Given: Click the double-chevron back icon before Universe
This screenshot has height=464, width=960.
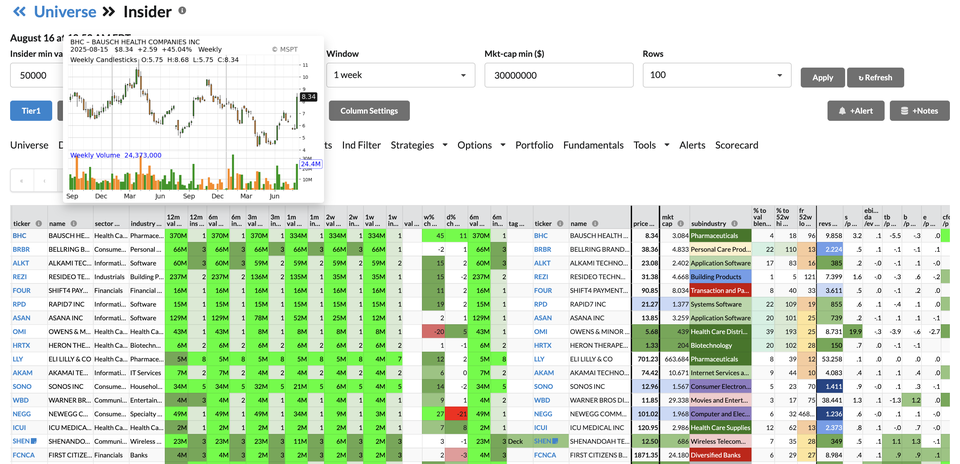Looking at the screenshot, I should (x=19, y=11).
